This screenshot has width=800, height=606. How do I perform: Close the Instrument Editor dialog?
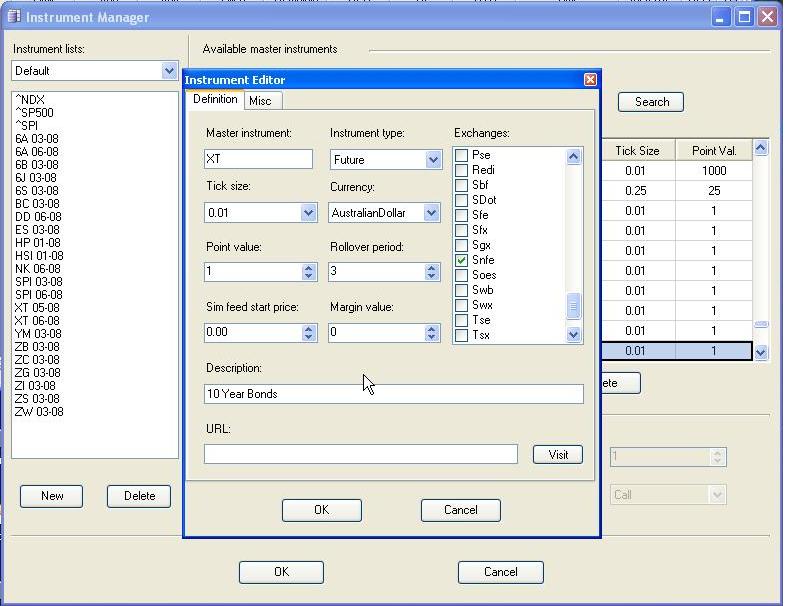[590, 80]
